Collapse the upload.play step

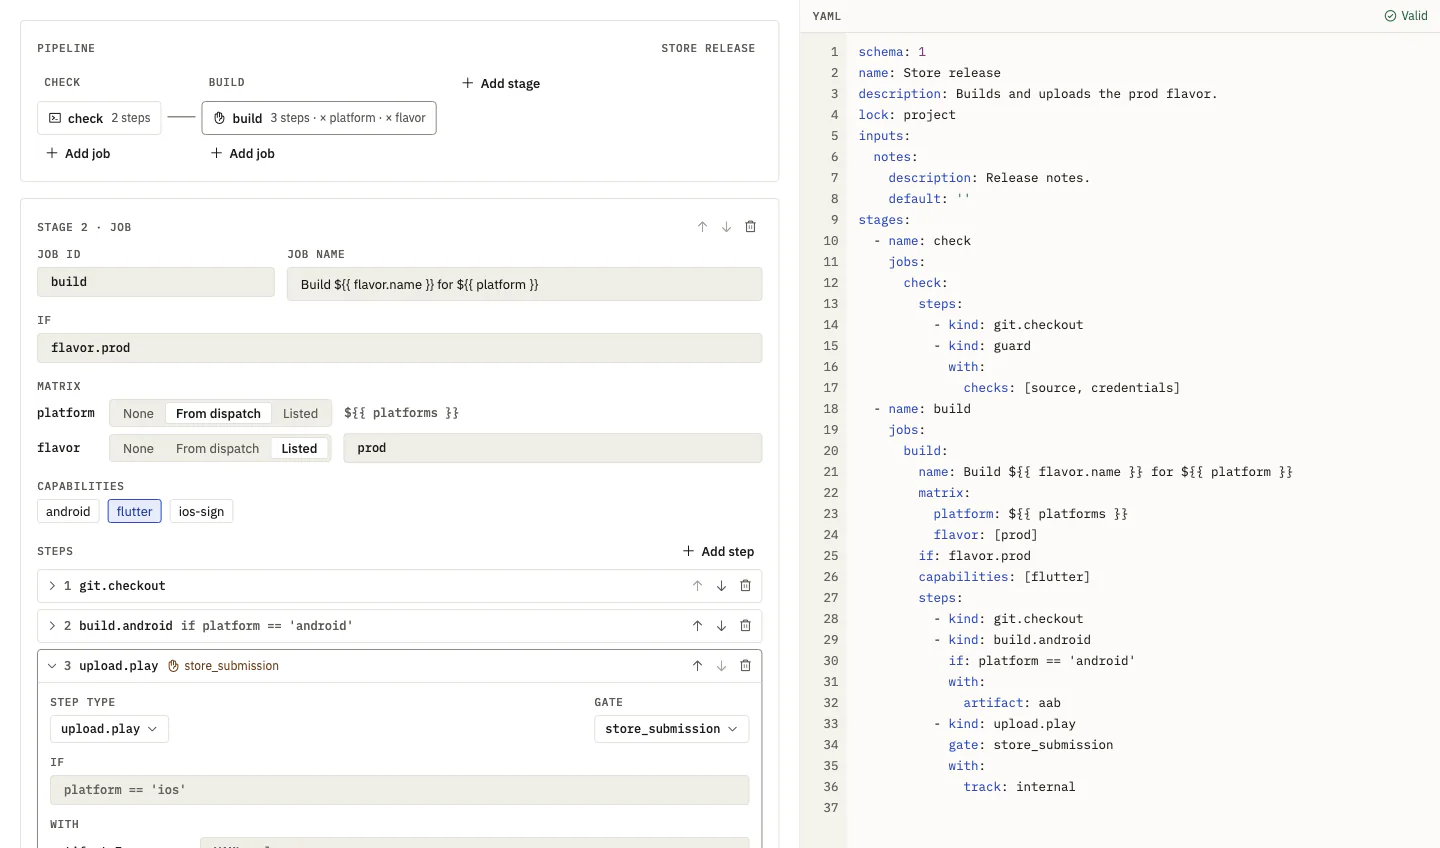click(x=52, y=666)
